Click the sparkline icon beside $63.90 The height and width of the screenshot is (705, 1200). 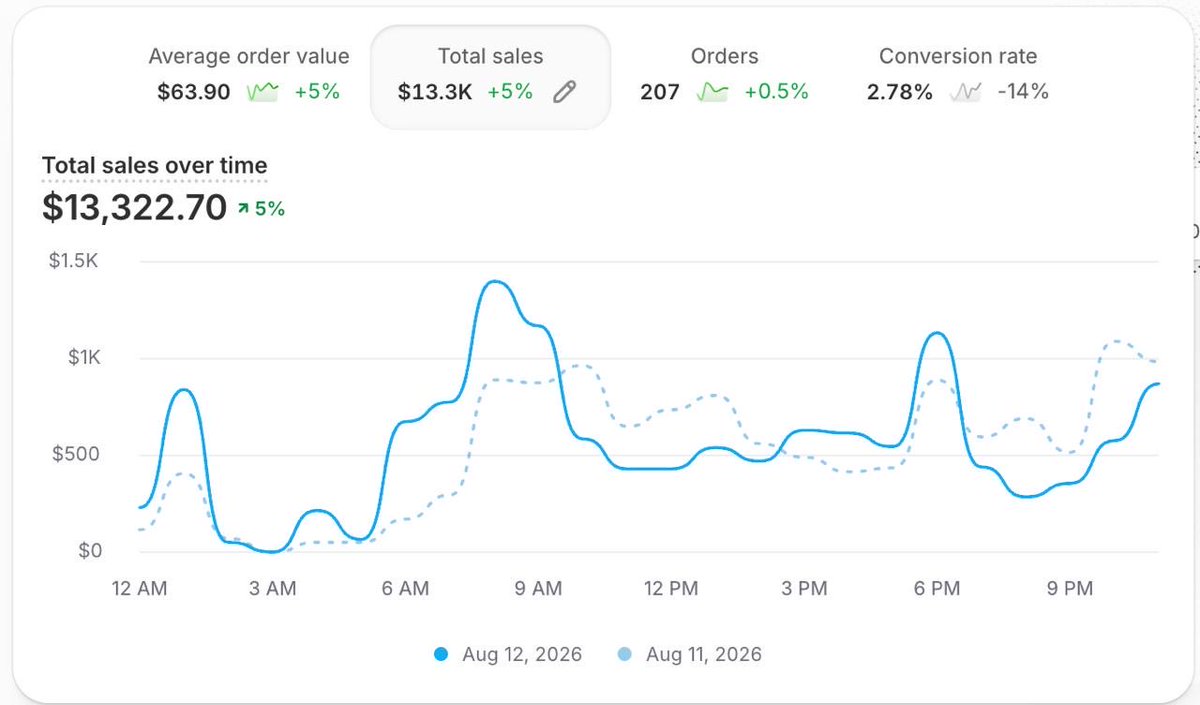click(263, 93)
